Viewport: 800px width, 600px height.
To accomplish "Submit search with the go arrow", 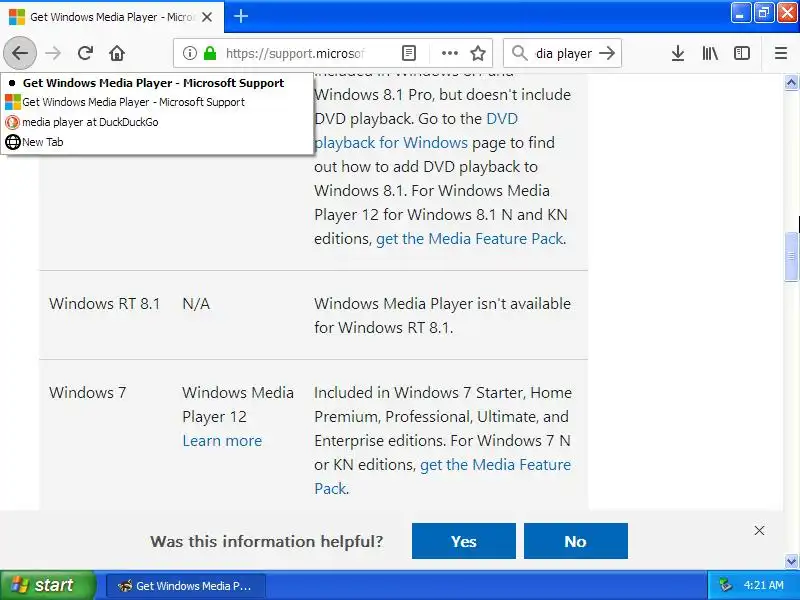I will point(607,53).
